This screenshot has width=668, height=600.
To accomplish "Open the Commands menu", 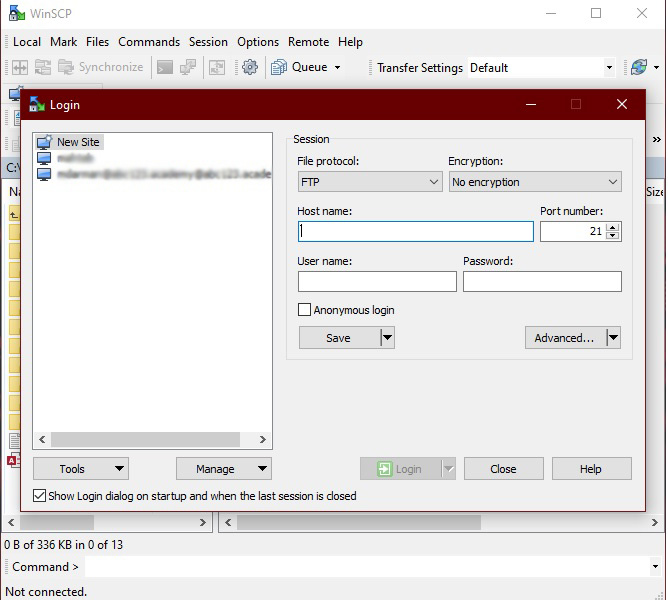I will (x=149, y=42).
